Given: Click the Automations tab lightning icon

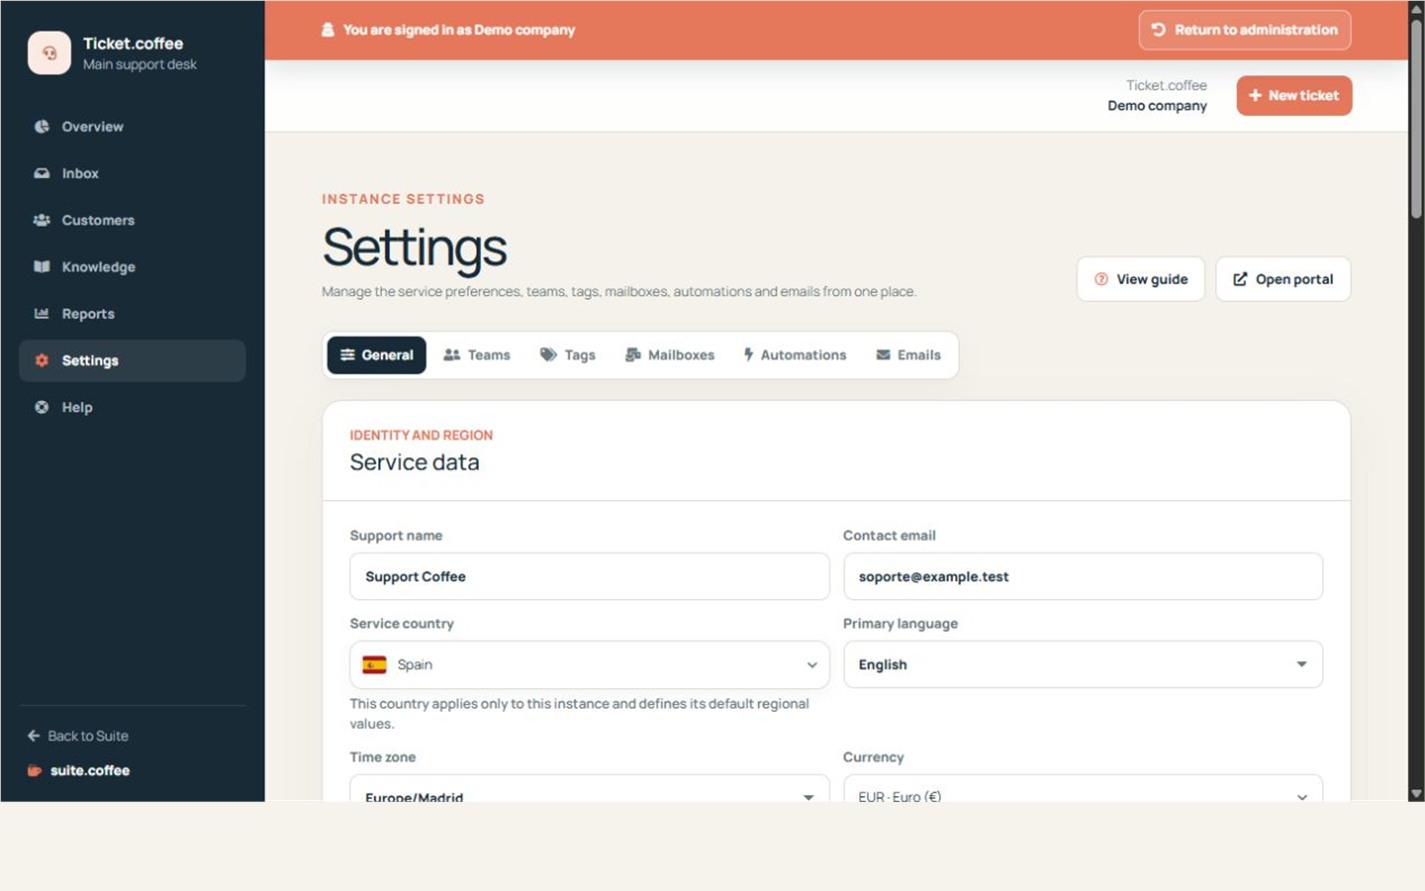Looking at the screenshot, I should (748, 355).
